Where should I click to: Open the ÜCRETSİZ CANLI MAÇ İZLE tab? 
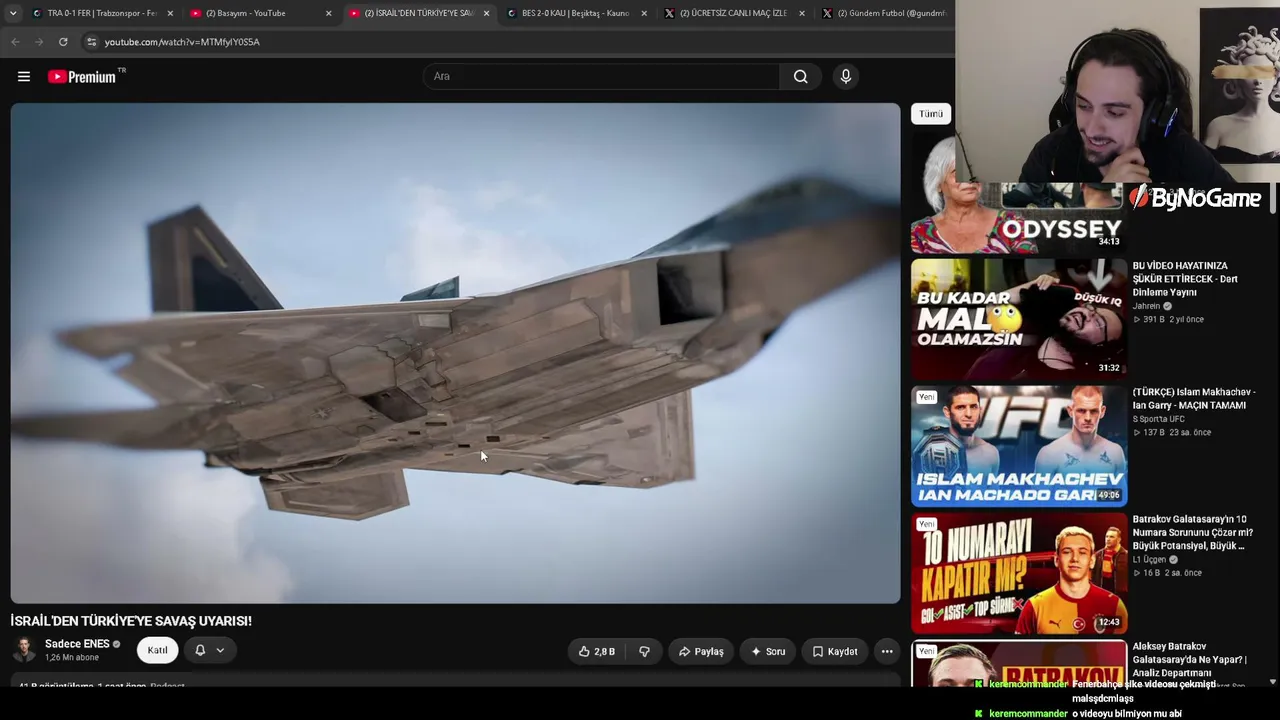pyautogui.click(x=733, y=13)
